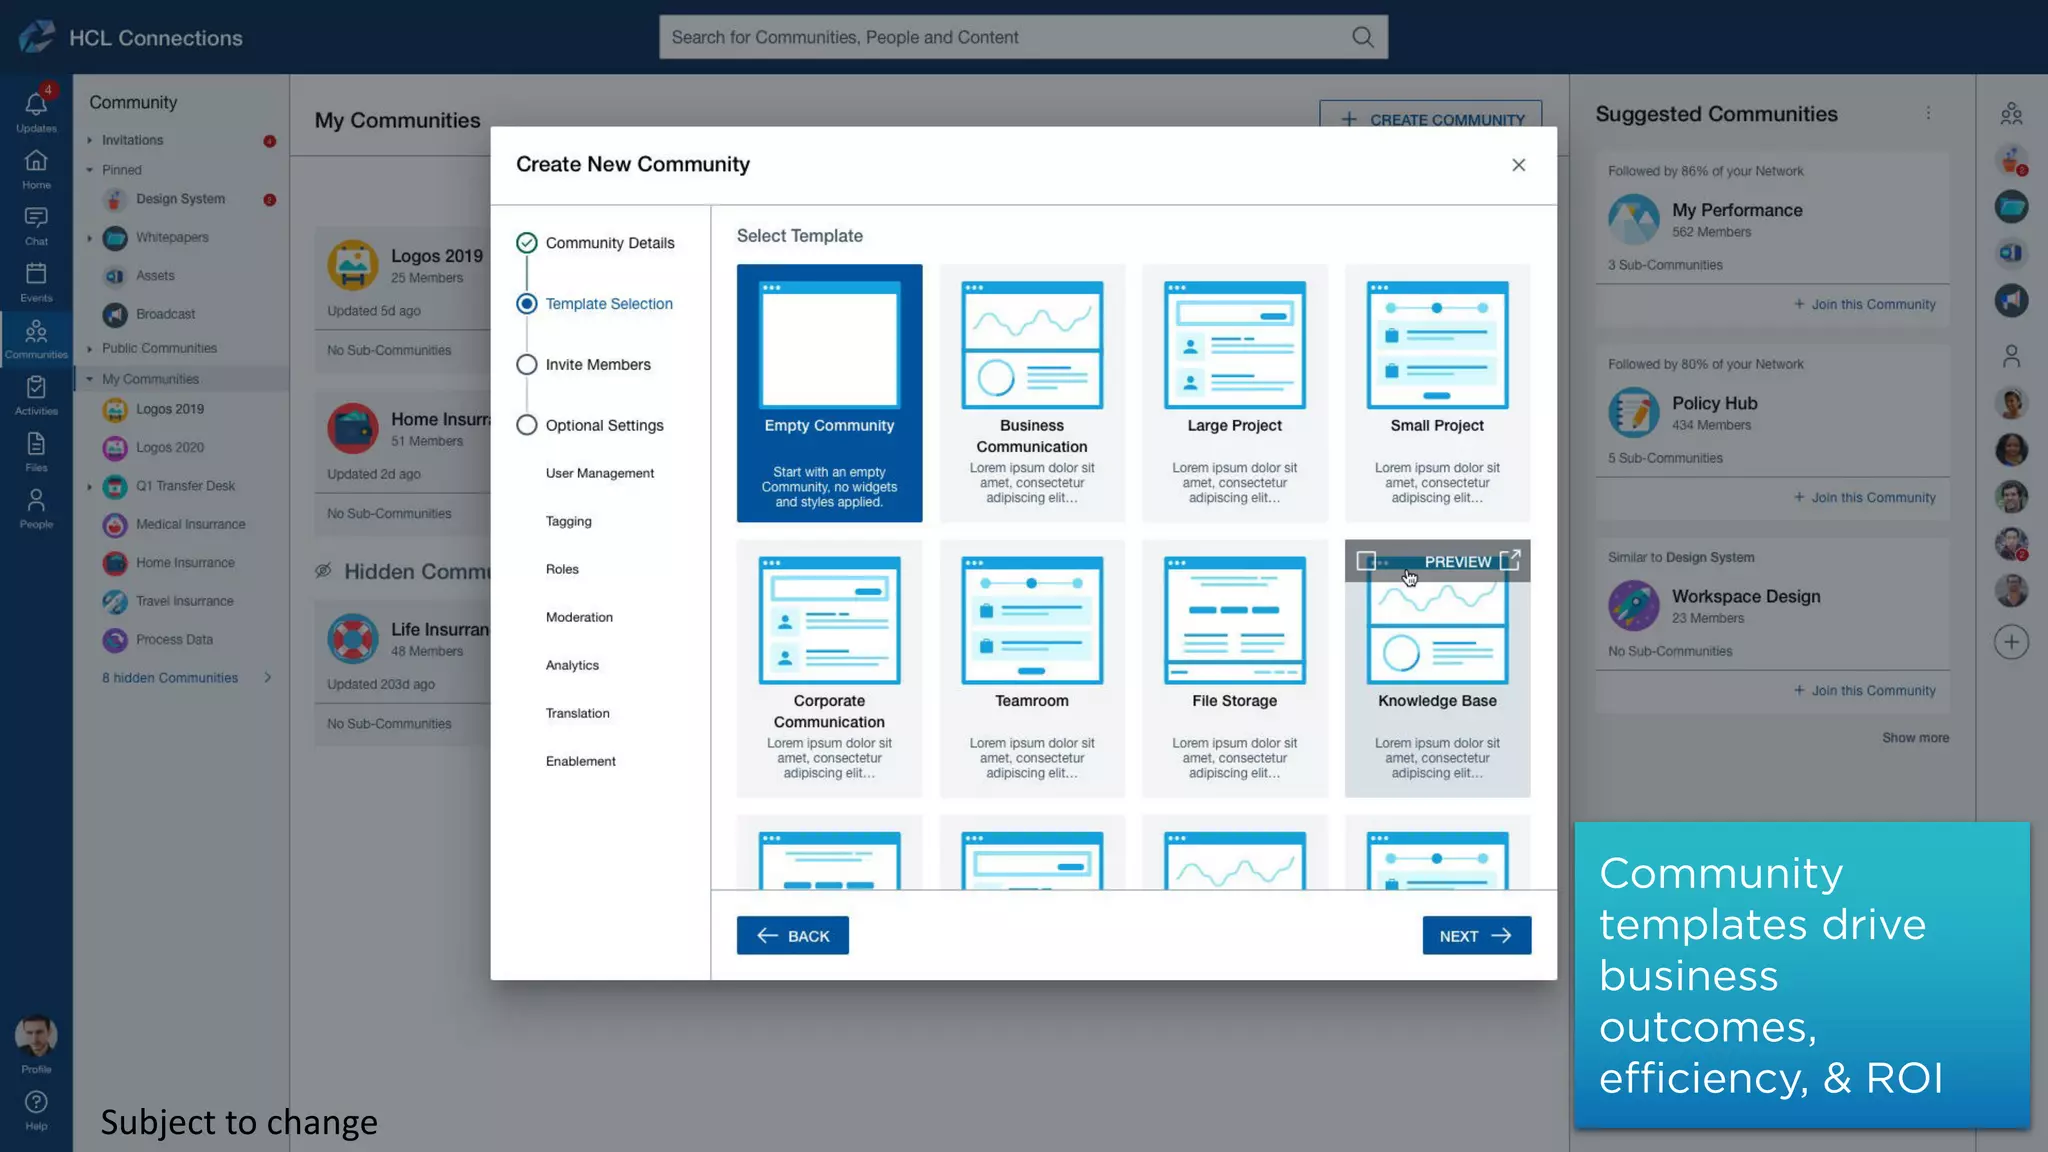Screen dimensions: 2048x1152
Task: Go to Home in left rail
Action: pos(36,161)
